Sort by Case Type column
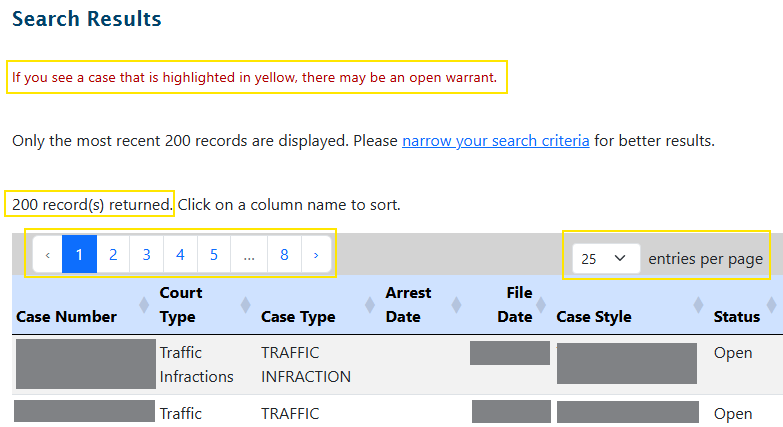The height and width of the screenshot is (427, 783). tap(298, 317)
